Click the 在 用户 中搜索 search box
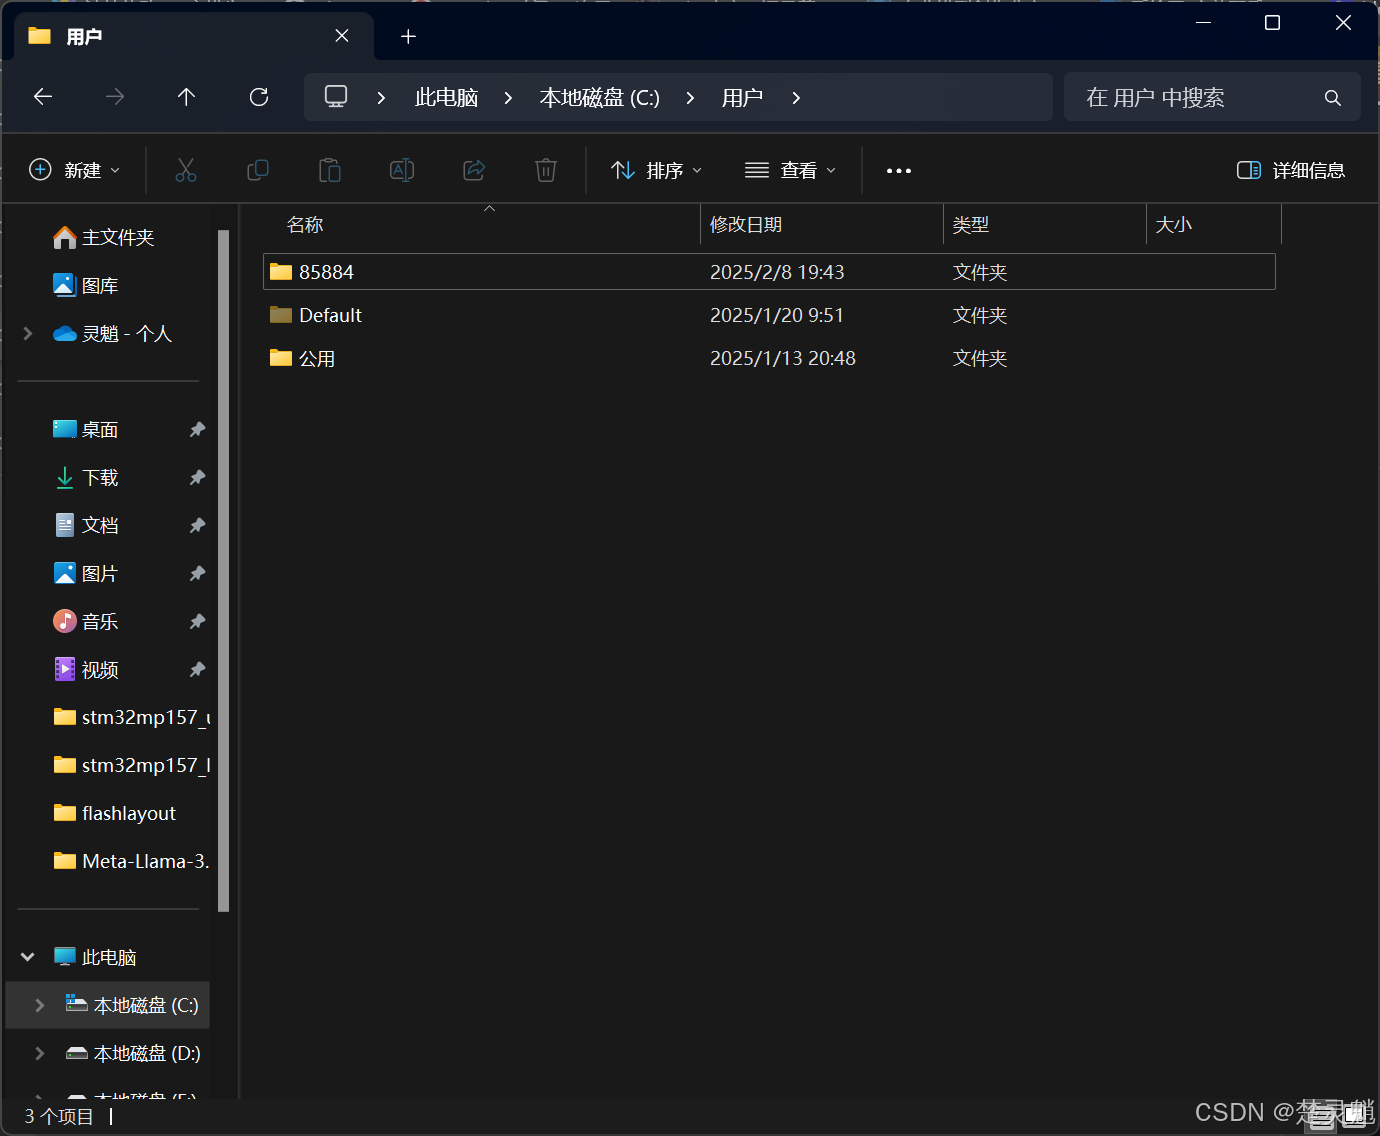 pos(1211,97)
